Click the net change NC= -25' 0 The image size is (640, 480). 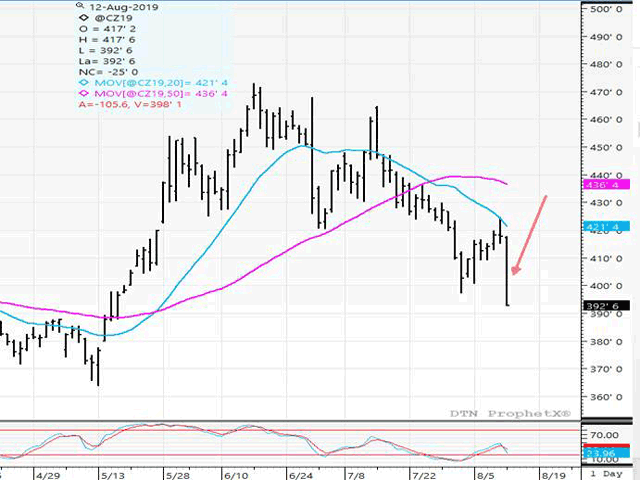coord(108,72)
